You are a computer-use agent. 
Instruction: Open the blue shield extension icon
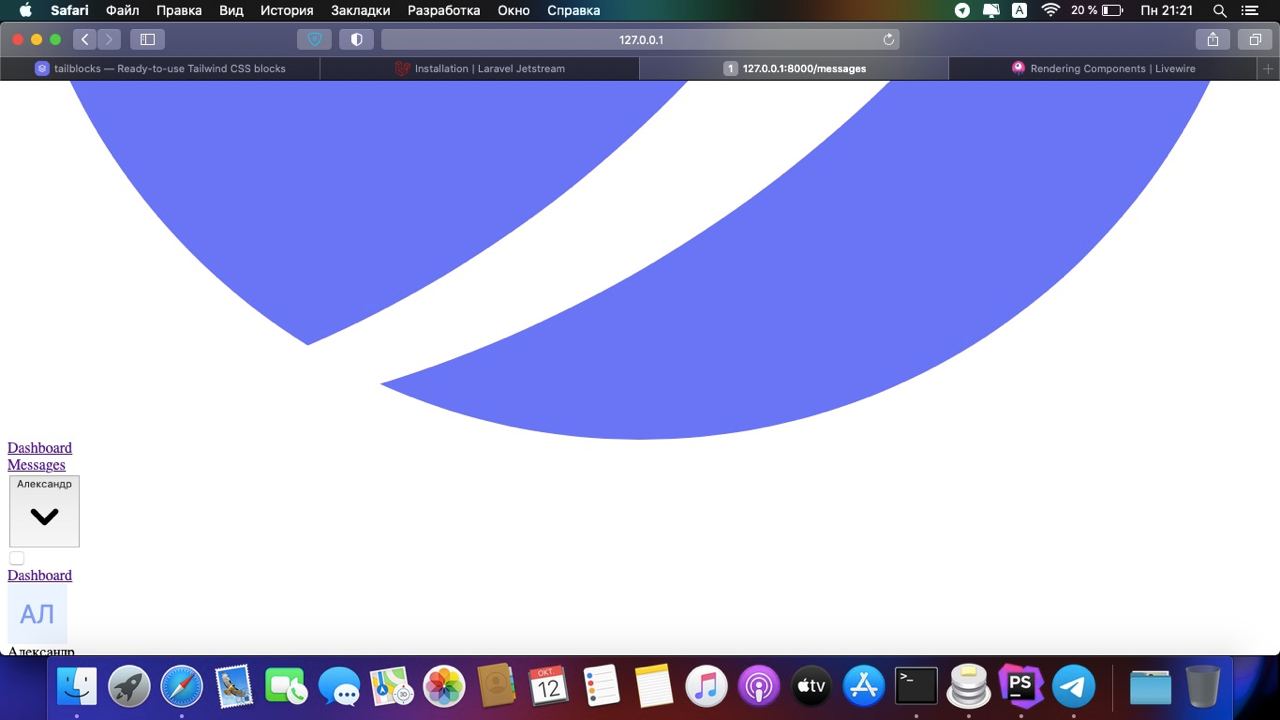point(315,39)
